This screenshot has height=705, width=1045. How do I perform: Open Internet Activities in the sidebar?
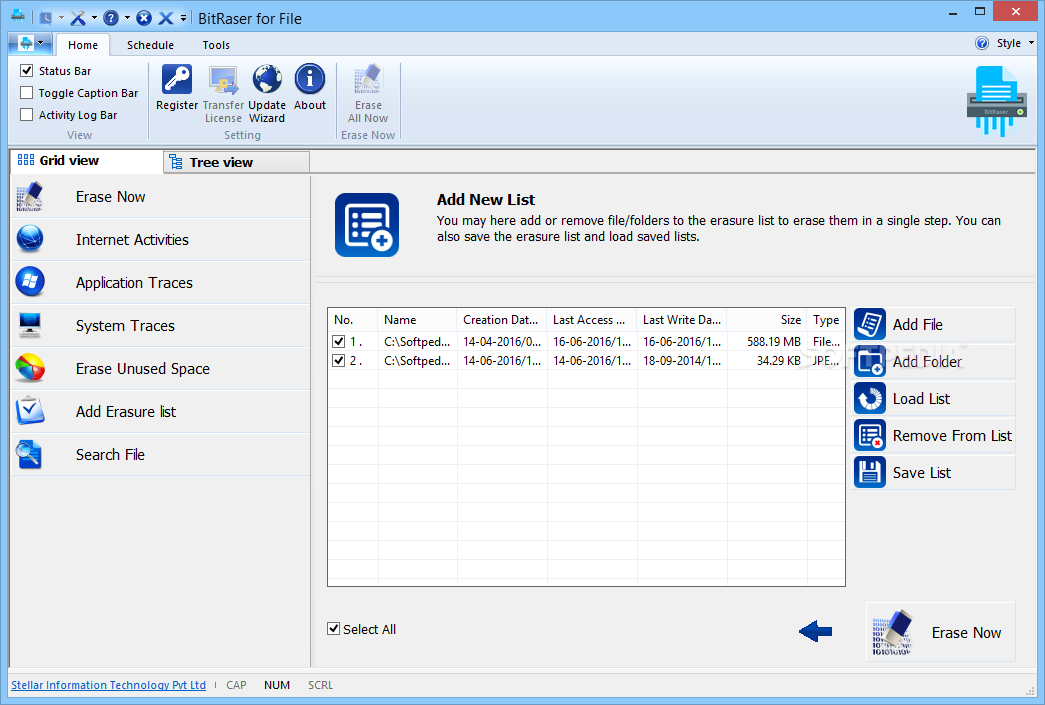pyautogui.click(x=161, y=240)
